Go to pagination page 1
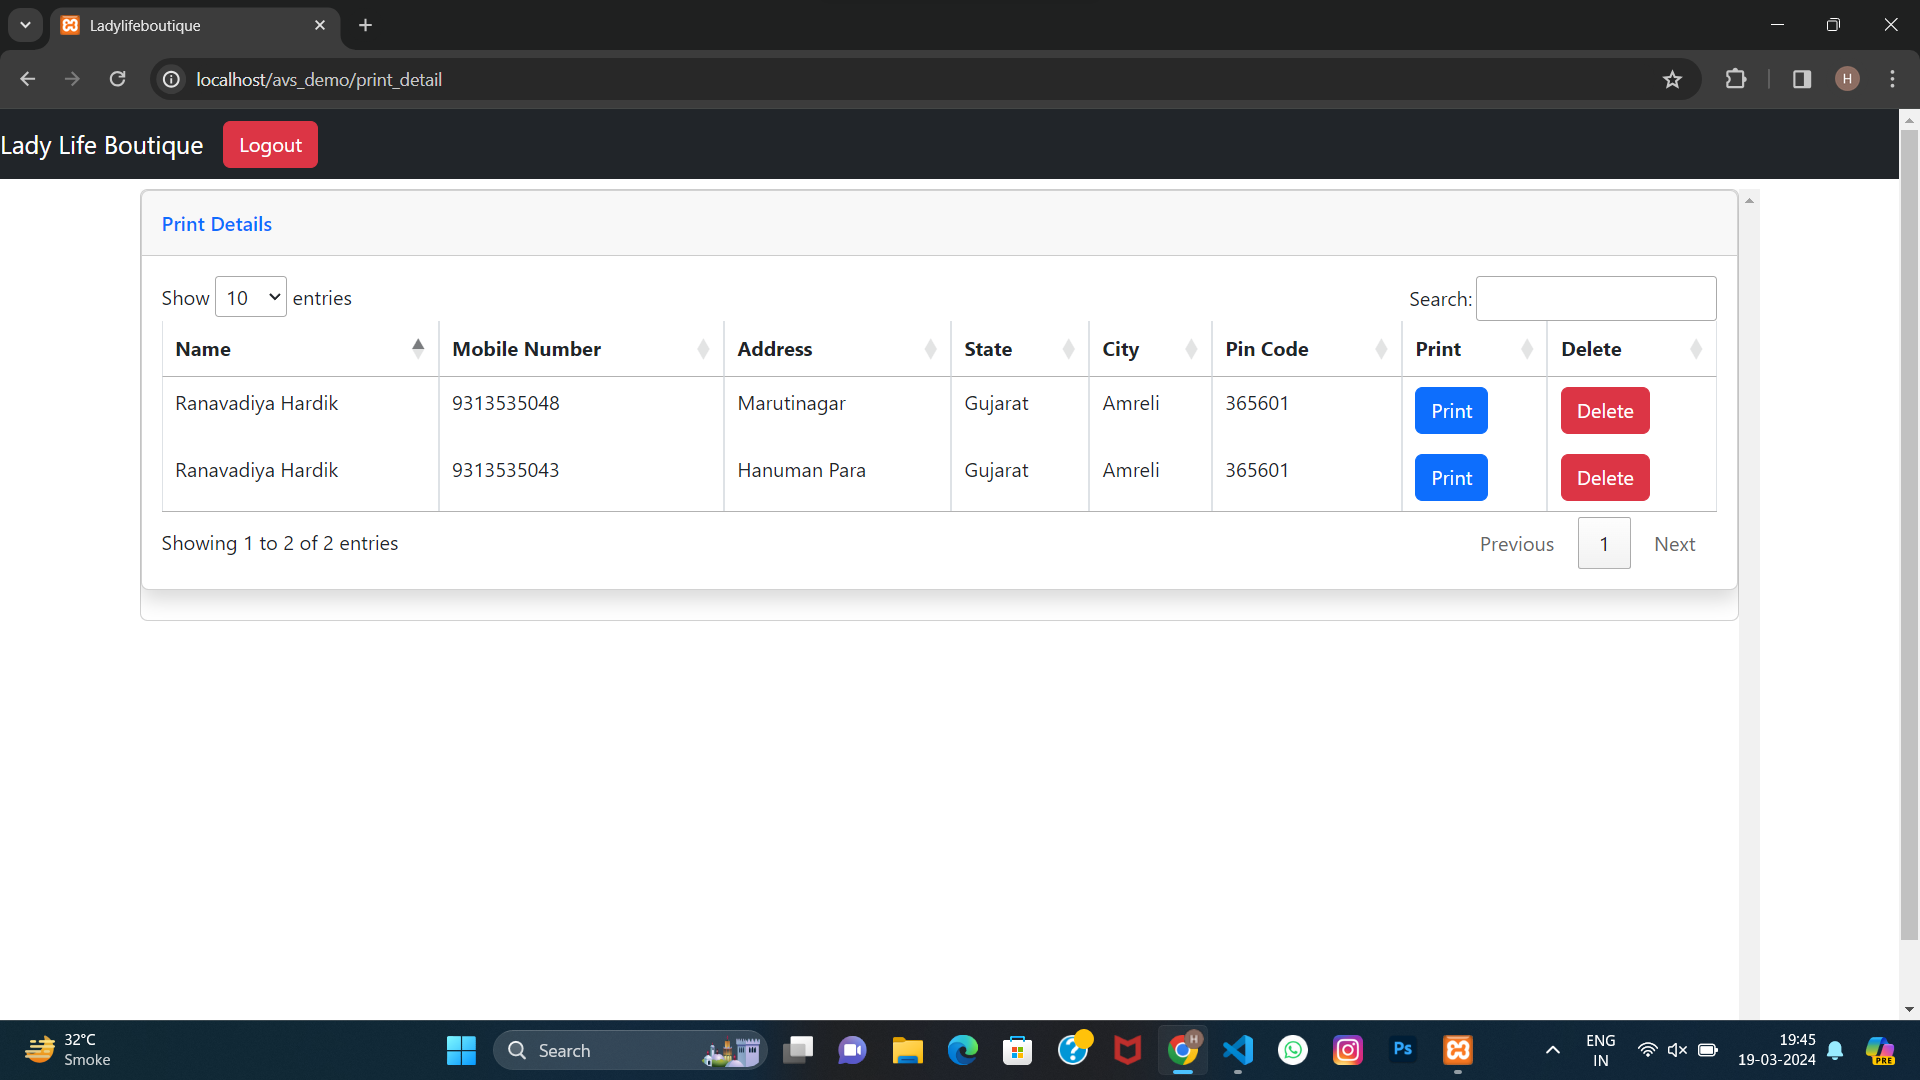Screen dimensions: 1920x1080 tap(1603, 544)
